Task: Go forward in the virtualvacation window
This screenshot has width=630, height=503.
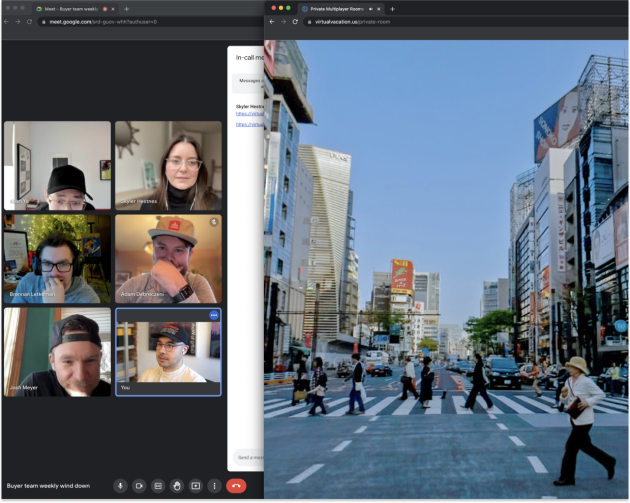Action: [x=284, y=22]
